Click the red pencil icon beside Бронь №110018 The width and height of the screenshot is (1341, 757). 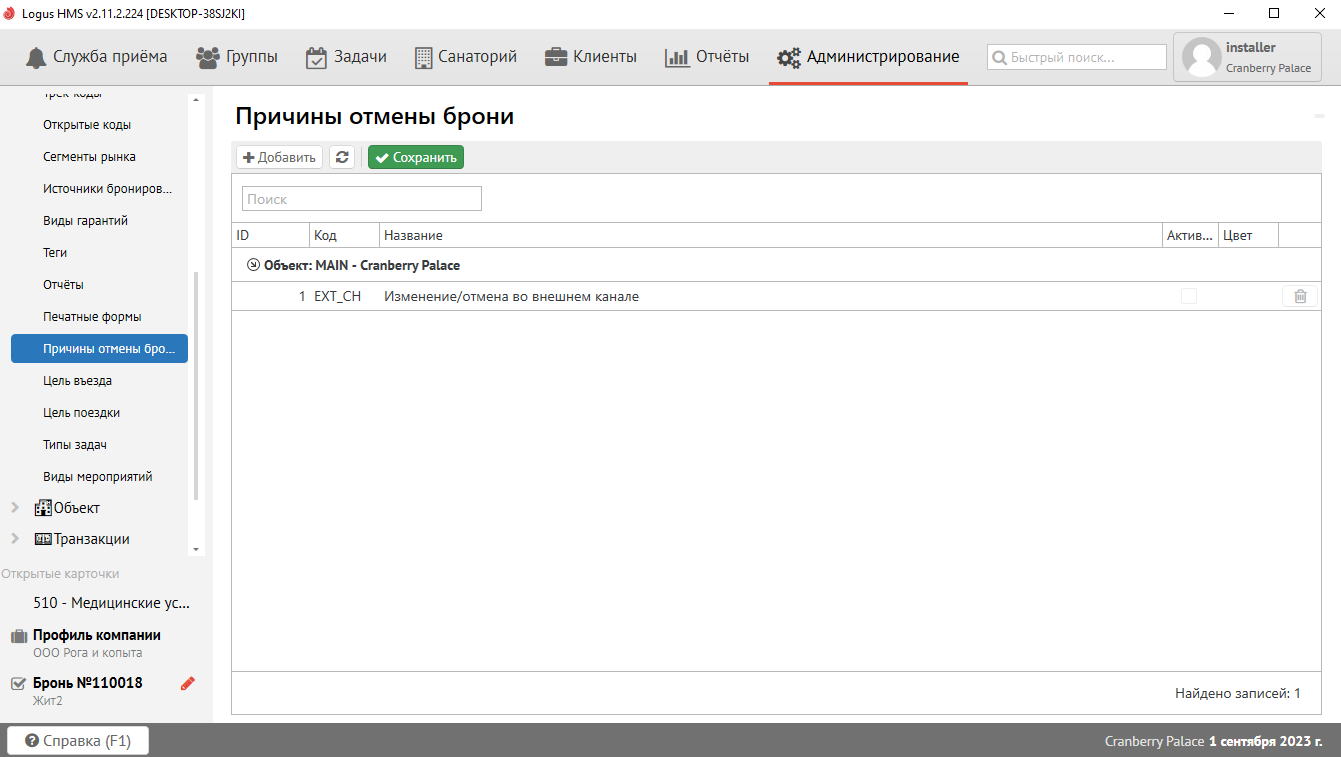point(187,684)
